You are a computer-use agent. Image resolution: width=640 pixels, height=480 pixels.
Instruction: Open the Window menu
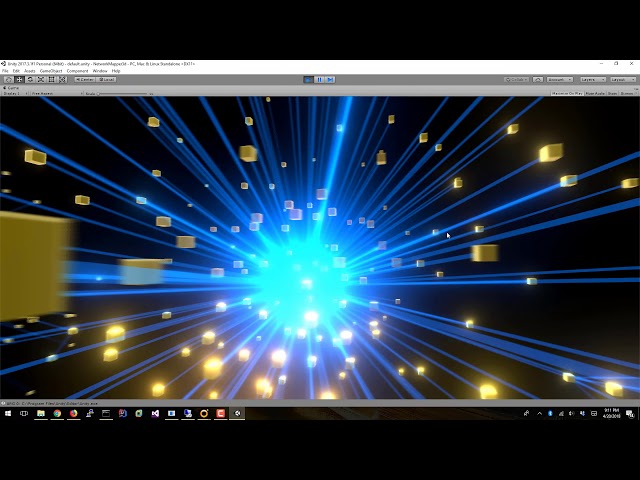[x=100, y=71]
